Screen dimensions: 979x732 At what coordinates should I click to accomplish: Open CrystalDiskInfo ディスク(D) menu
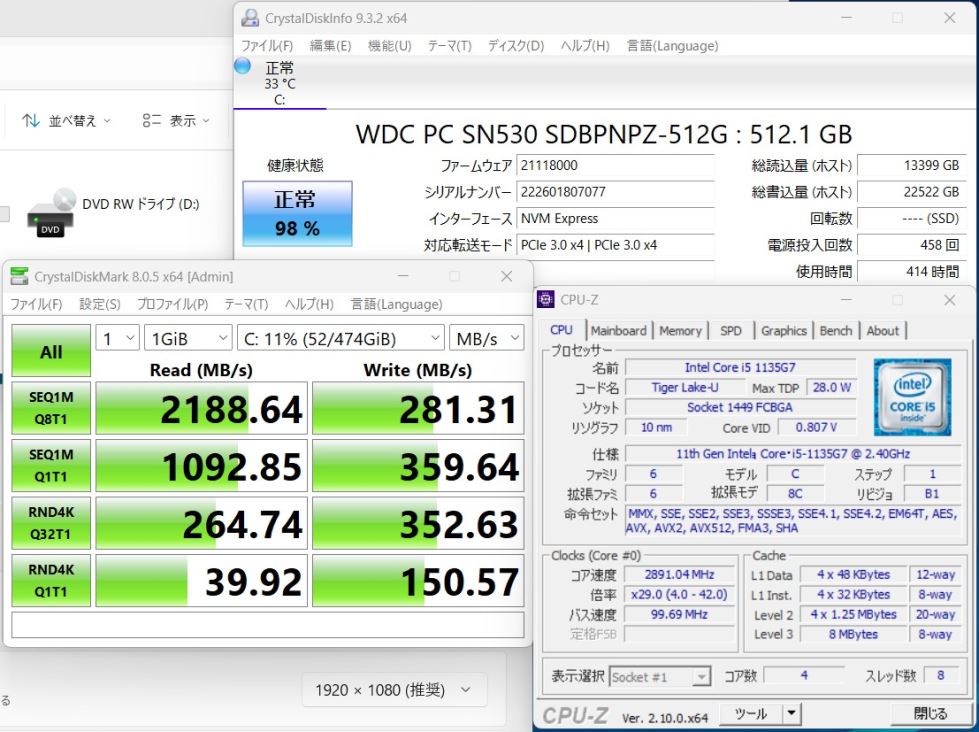516,46
